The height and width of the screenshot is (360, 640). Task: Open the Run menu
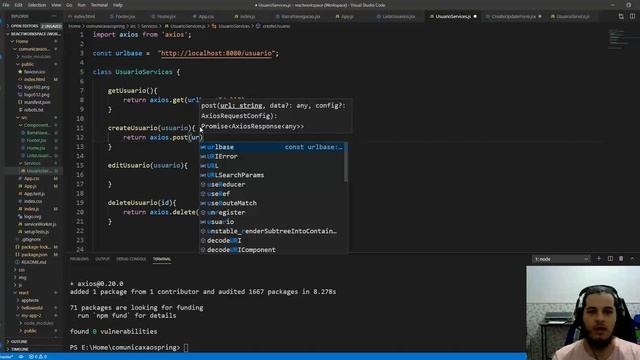coord(82,5)
